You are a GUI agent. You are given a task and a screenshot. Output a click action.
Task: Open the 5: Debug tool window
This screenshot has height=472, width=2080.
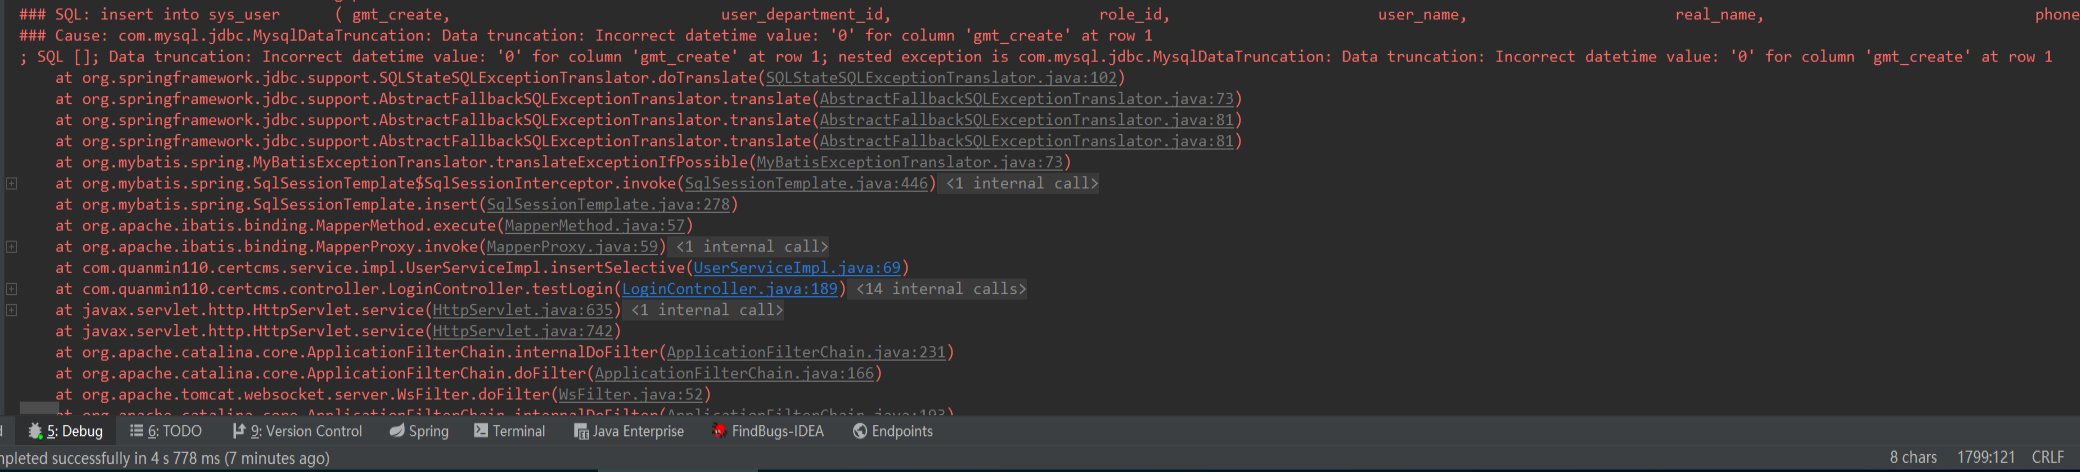(x=66, y=431)
